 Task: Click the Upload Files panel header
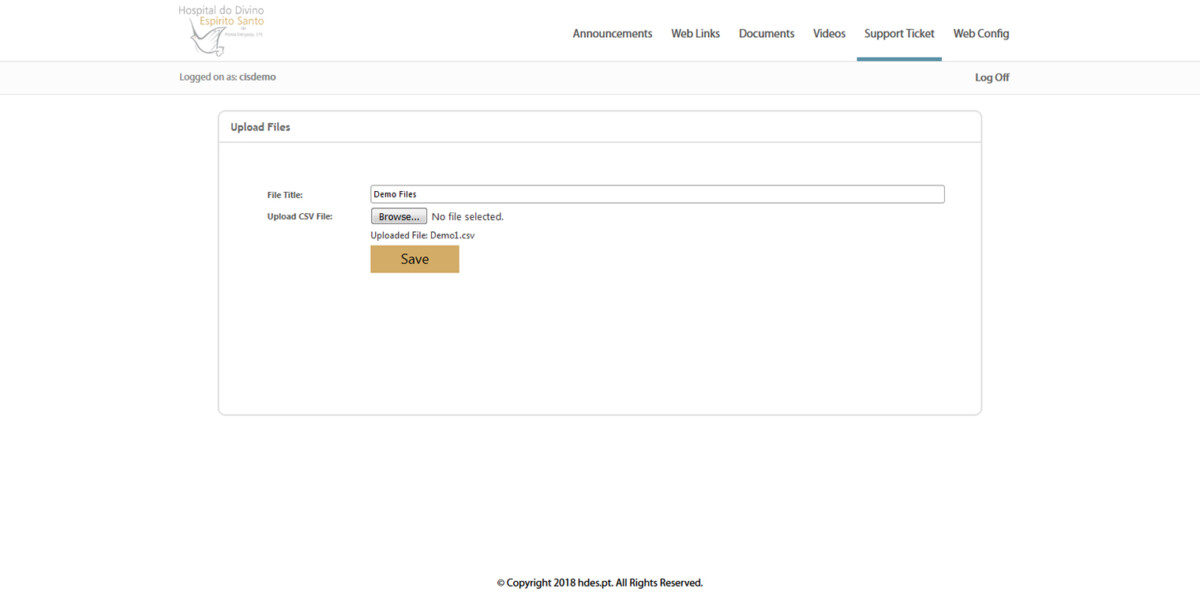[260, 127]
